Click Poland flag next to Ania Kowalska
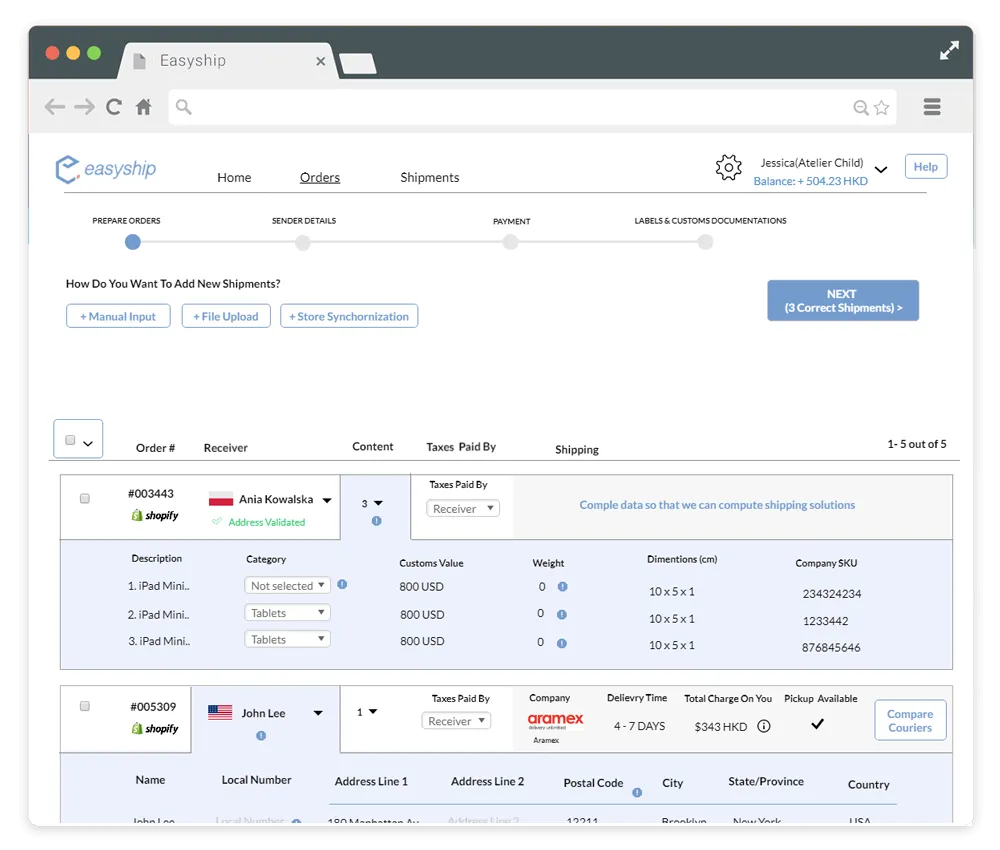 coord(221,499)
